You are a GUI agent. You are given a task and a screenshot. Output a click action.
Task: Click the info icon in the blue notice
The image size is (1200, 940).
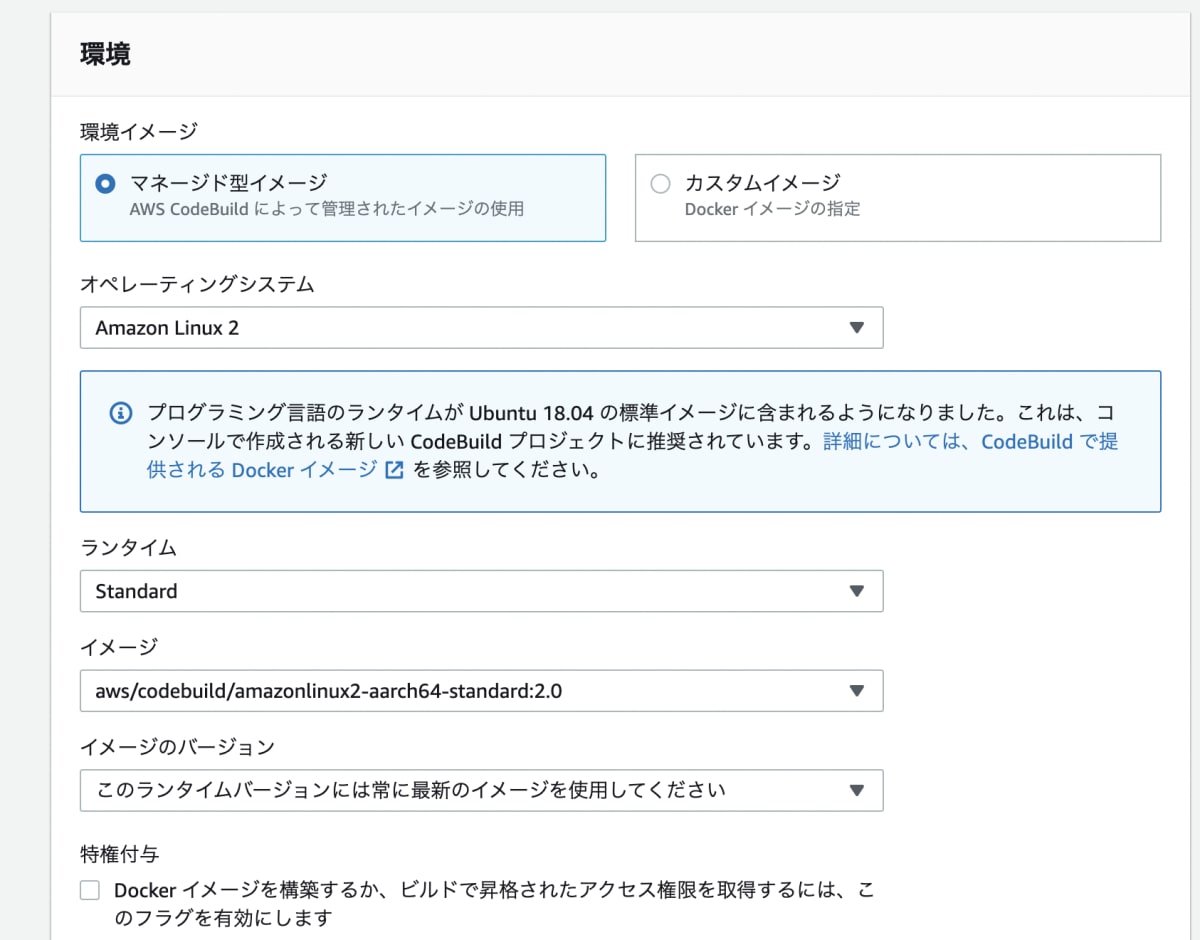pos(120,413)
